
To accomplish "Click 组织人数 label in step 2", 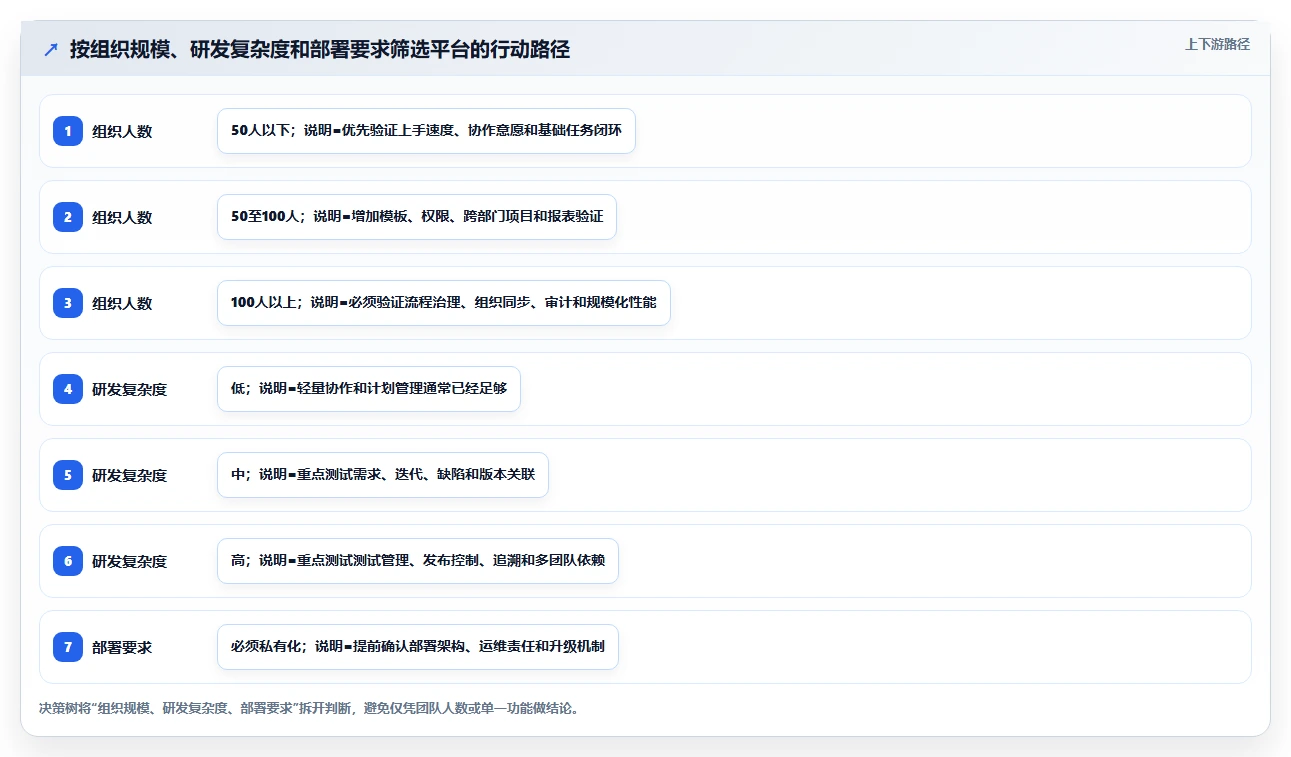I will tap(122, 217).
